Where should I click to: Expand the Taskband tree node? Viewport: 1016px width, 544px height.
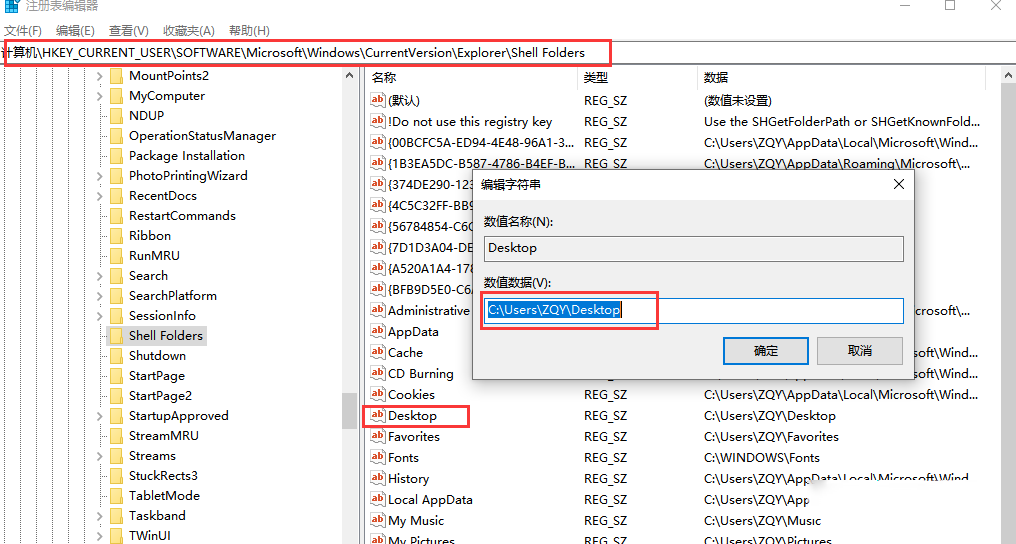99,516
